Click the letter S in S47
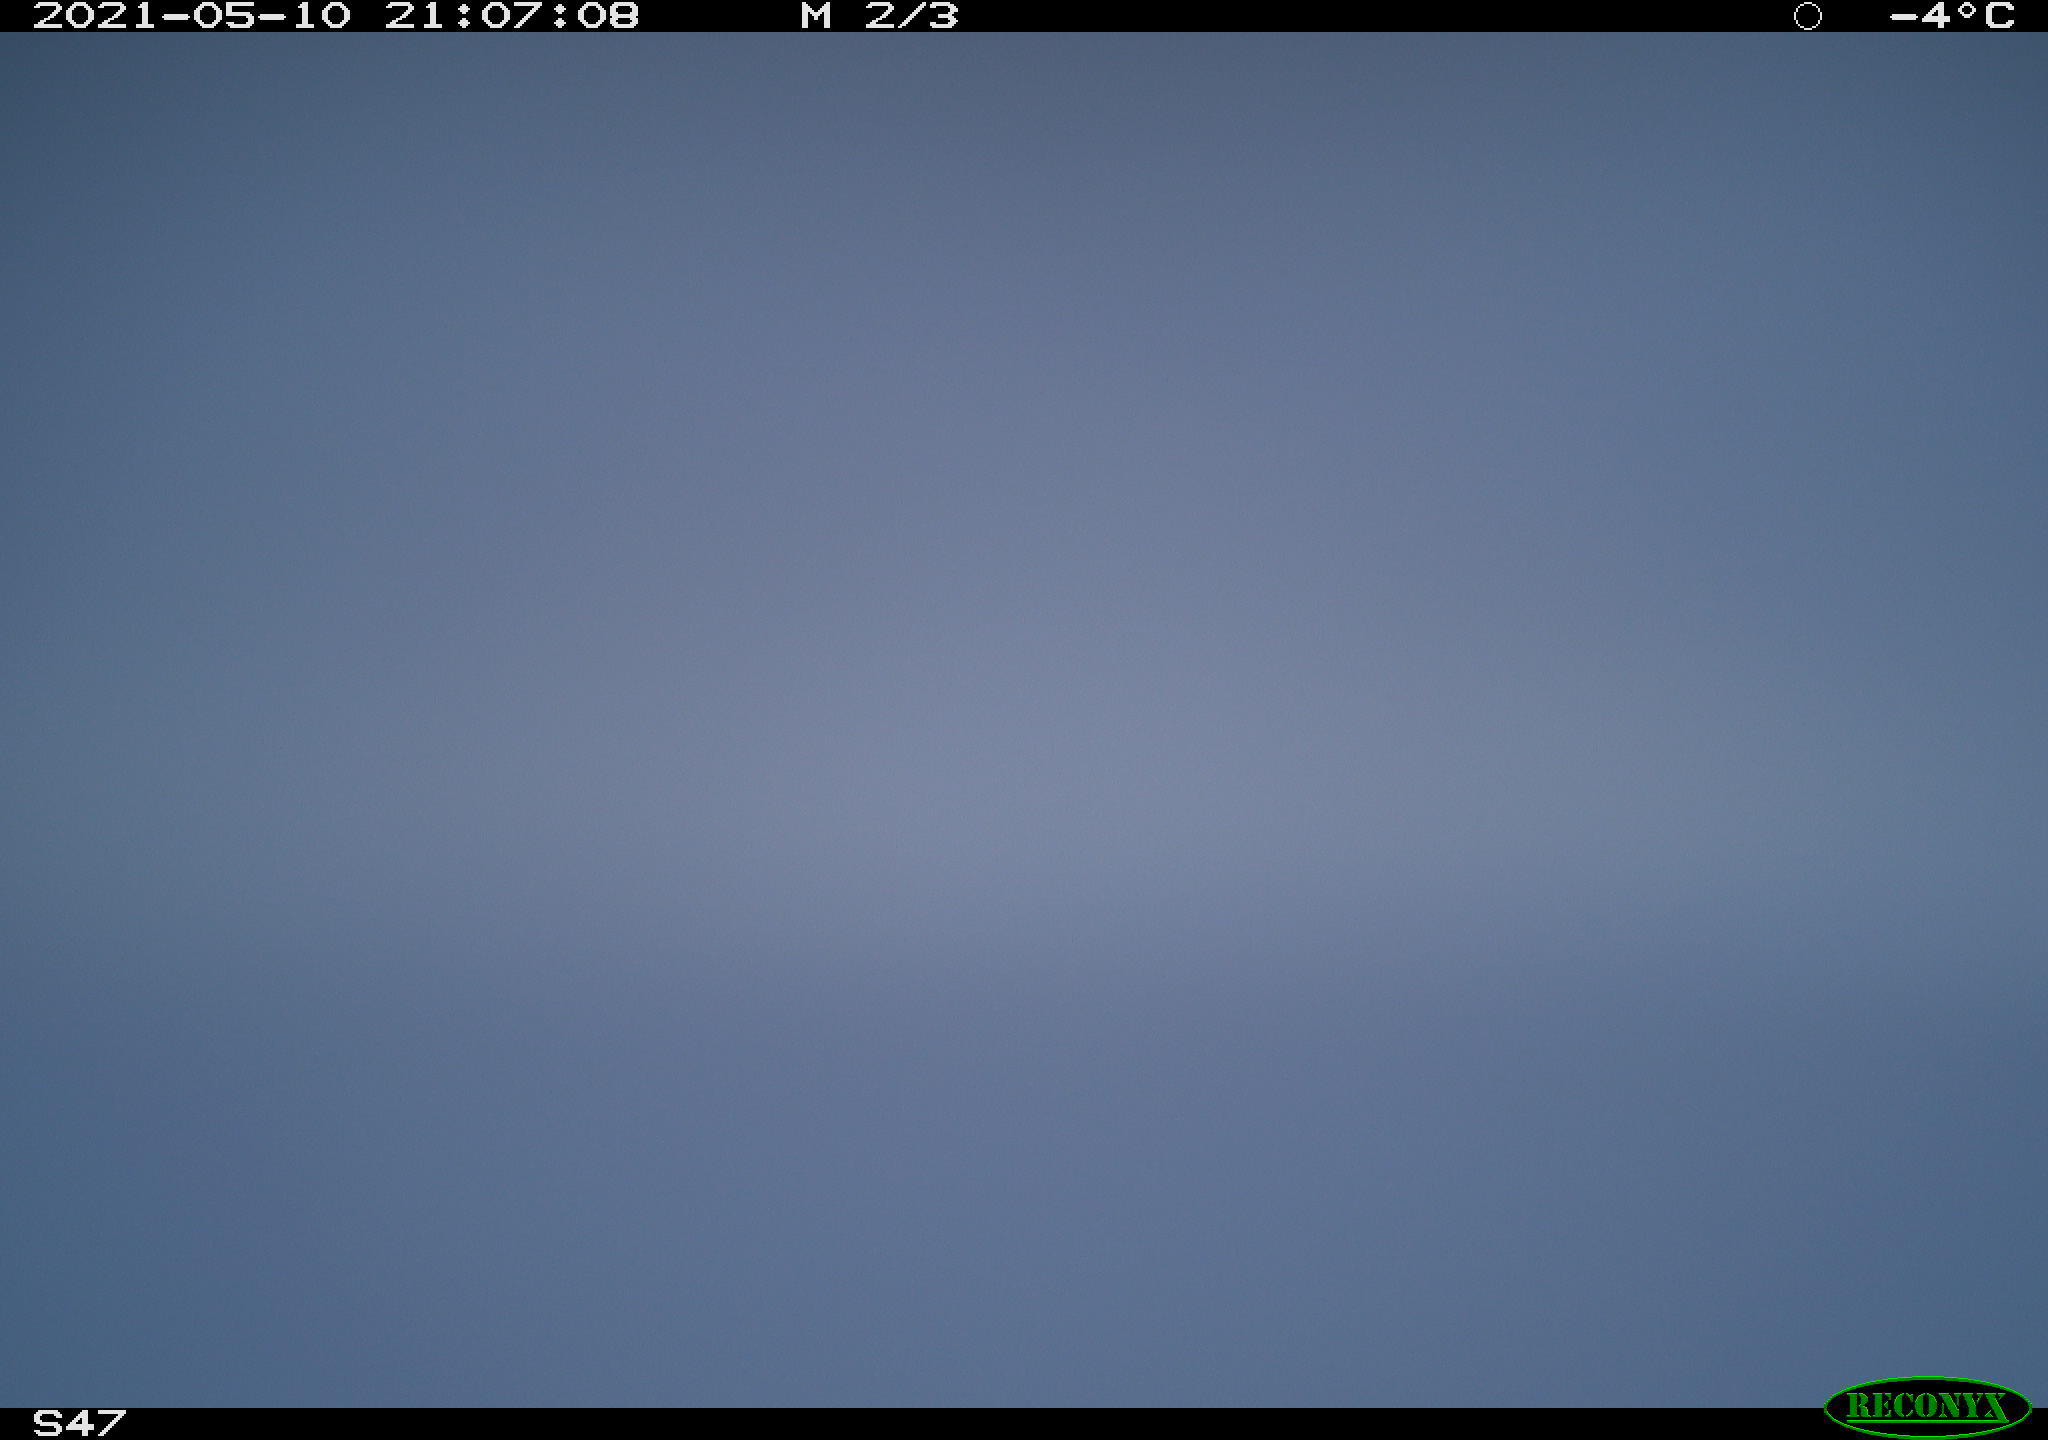 [x=48, y=1422]
